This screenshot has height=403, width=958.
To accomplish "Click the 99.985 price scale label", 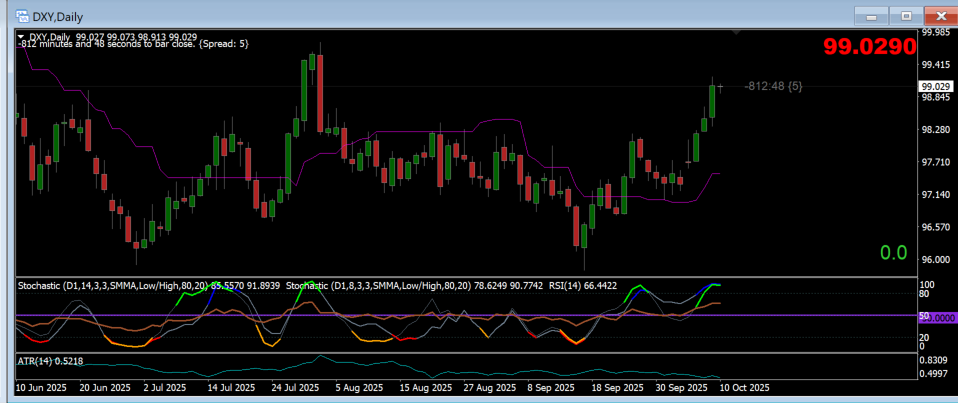I will pos(934,33).
